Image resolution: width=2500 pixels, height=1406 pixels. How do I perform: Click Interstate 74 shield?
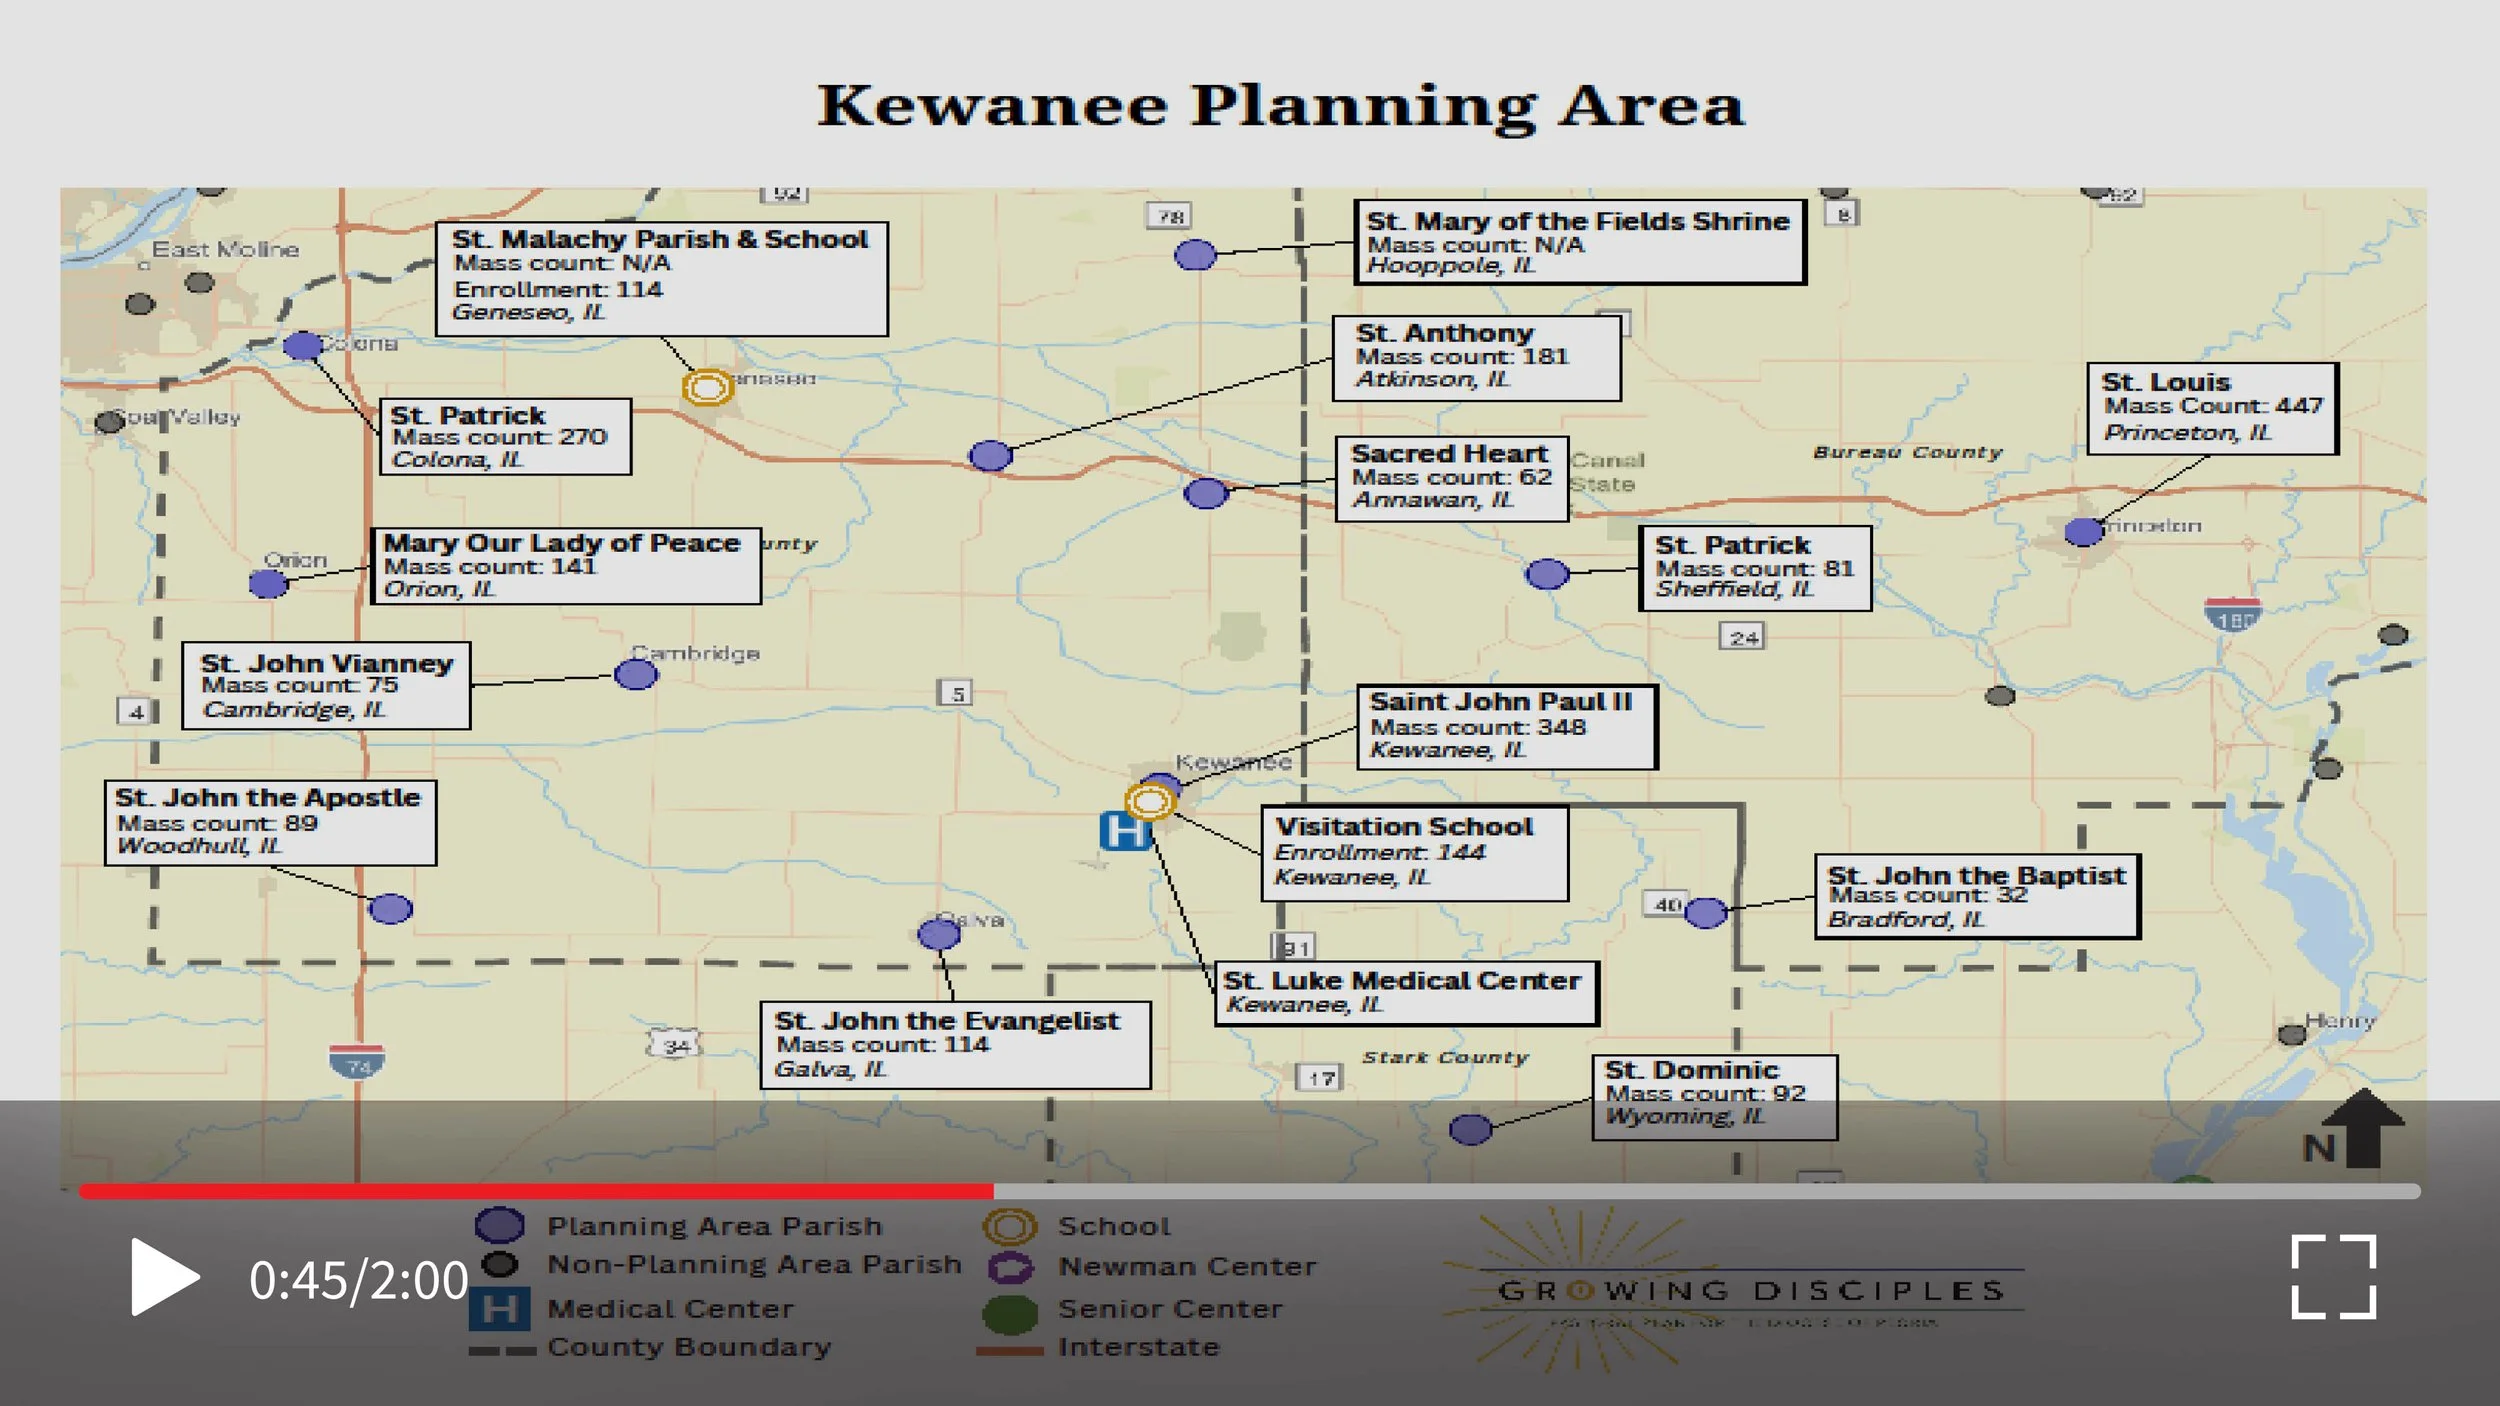point(357,1062)
